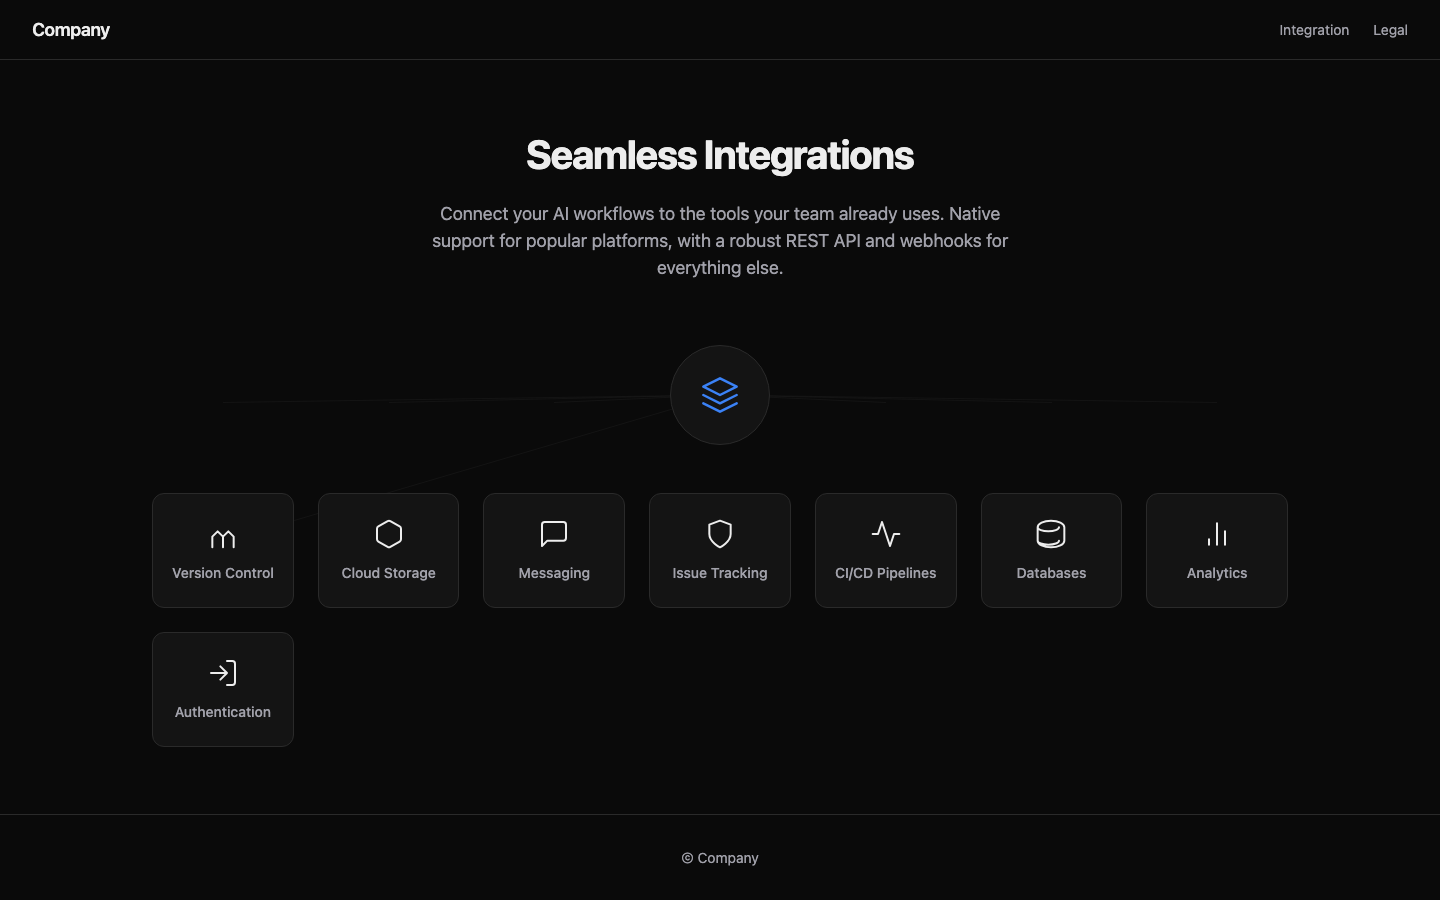This screenshot has height=900, width=1440.
Task: Go to the Company logo in header
Action: (x=71, y=30)
